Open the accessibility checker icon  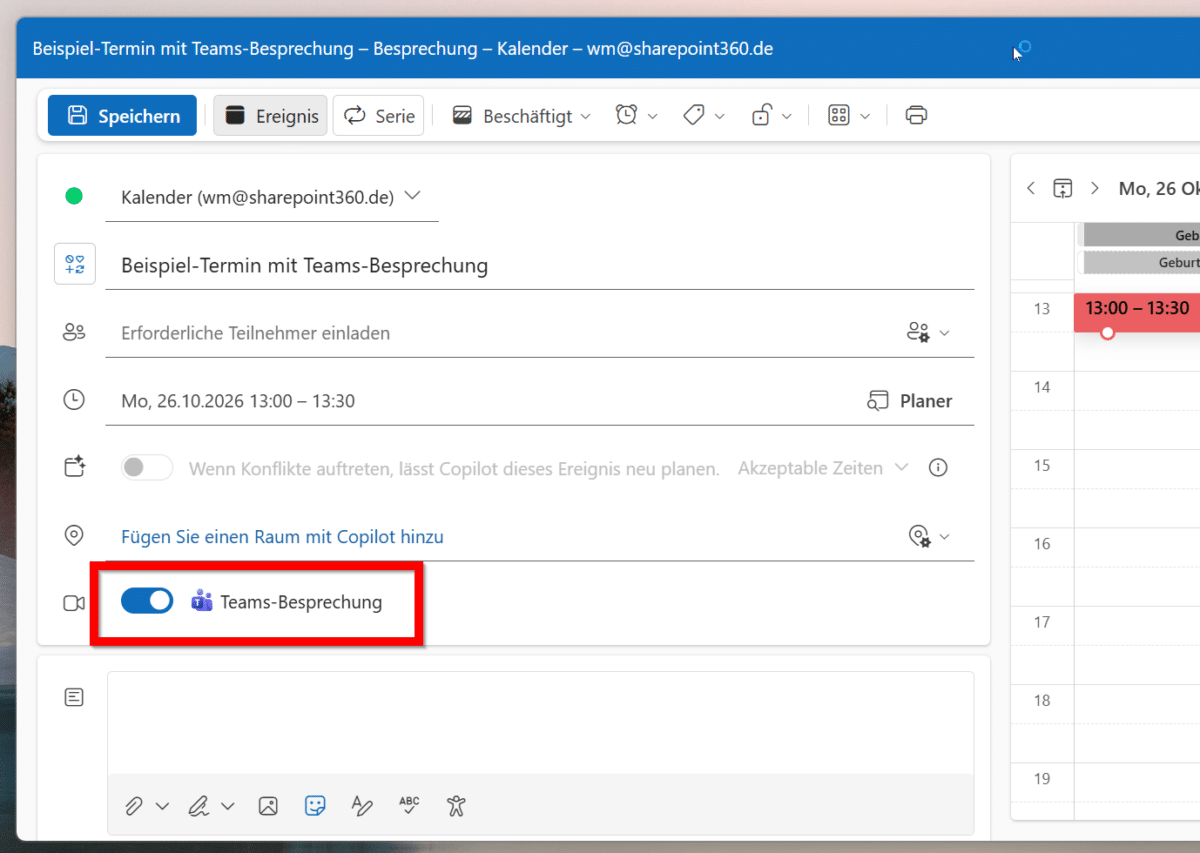(x=457, y=805)
